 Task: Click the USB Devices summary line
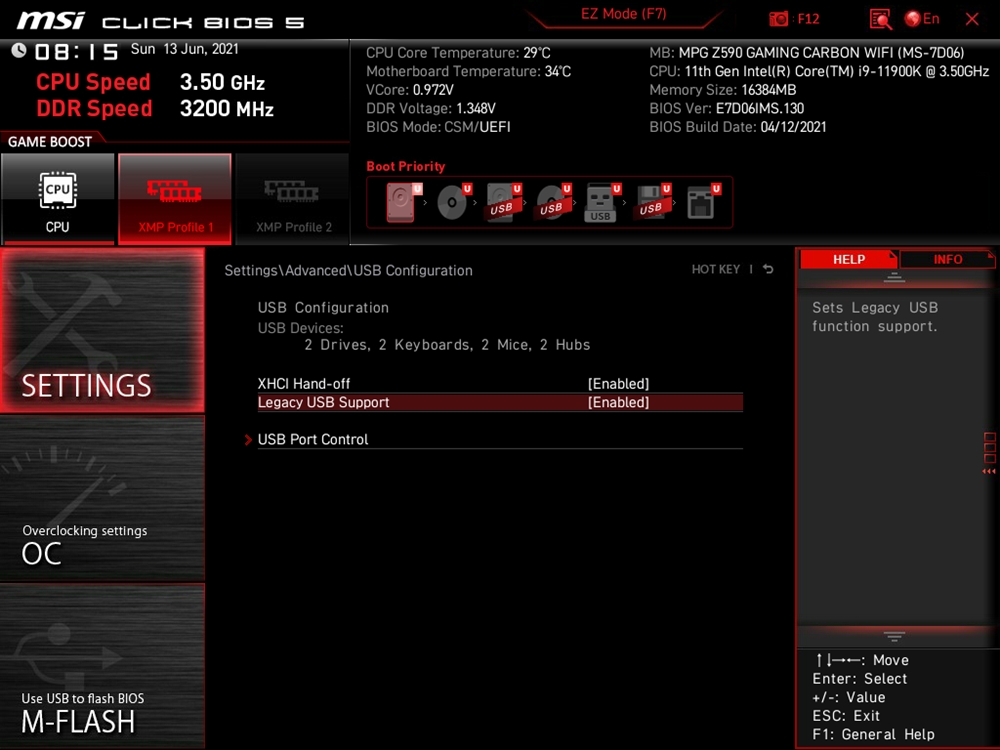(x=447, y=345)
